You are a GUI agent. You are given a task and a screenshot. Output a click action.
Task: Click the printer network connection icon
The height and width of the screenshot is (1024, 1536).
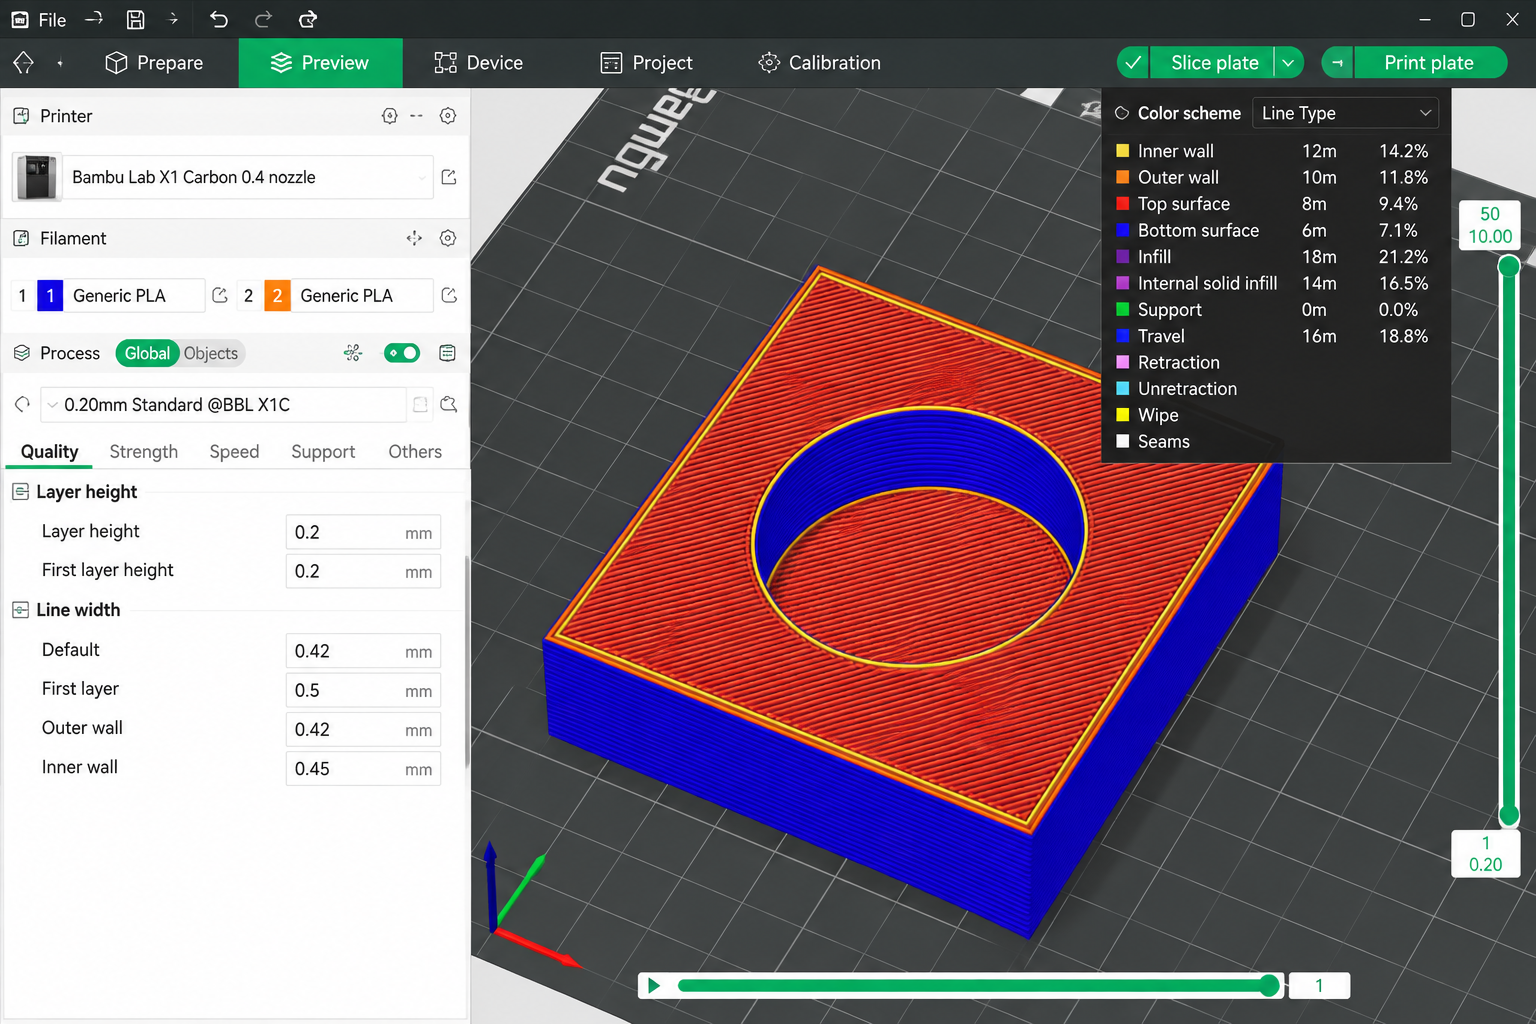point(390,116)
